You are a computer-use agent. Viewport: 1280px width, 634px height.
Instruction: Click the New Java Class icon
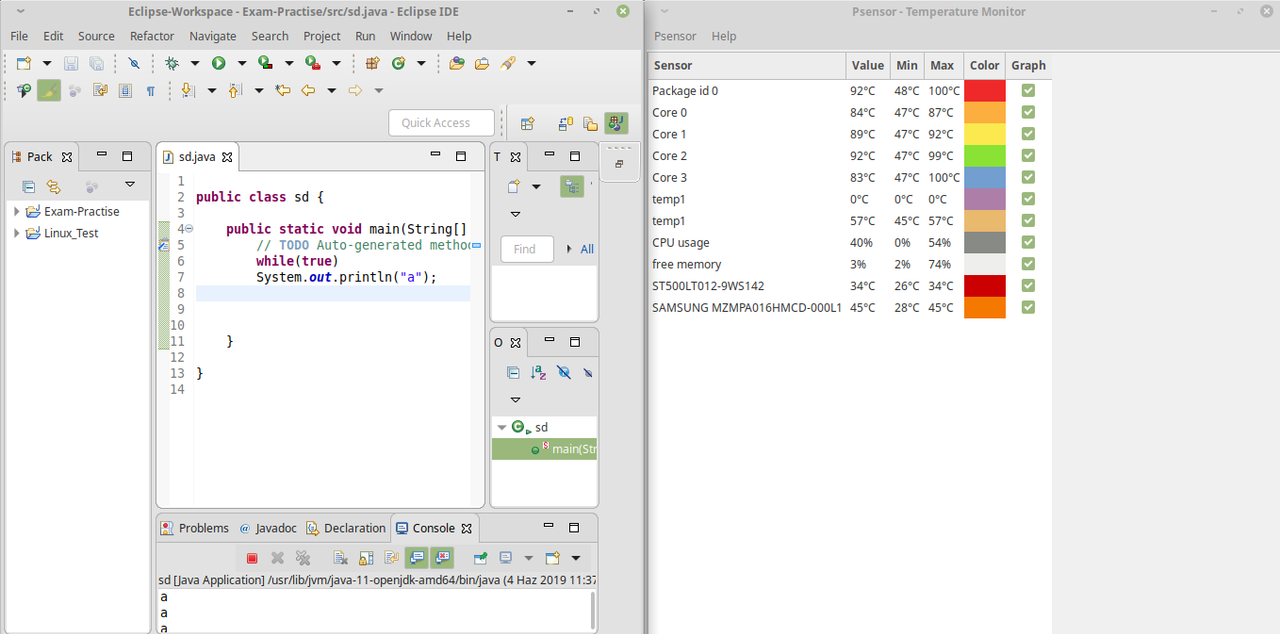tap(399, 63)
